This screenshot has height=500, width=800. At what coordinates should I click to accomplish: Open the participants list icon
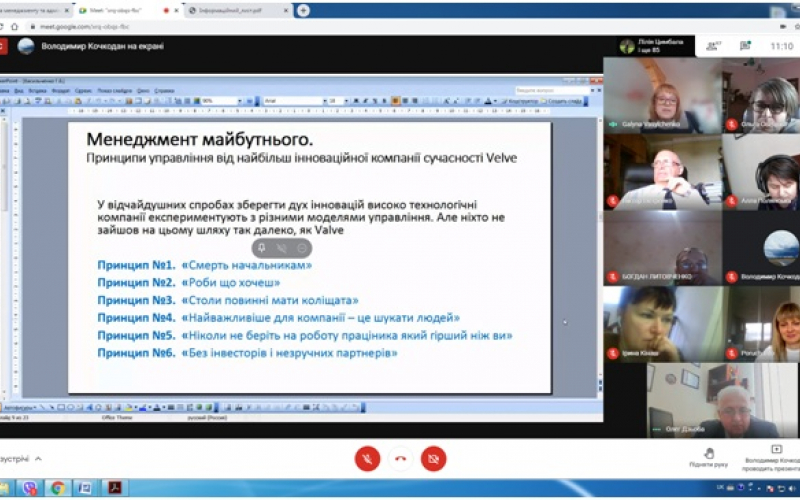point(713,46)
